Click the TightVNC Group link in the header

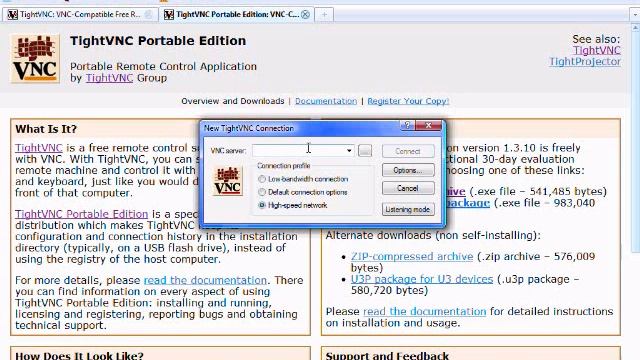109,78
